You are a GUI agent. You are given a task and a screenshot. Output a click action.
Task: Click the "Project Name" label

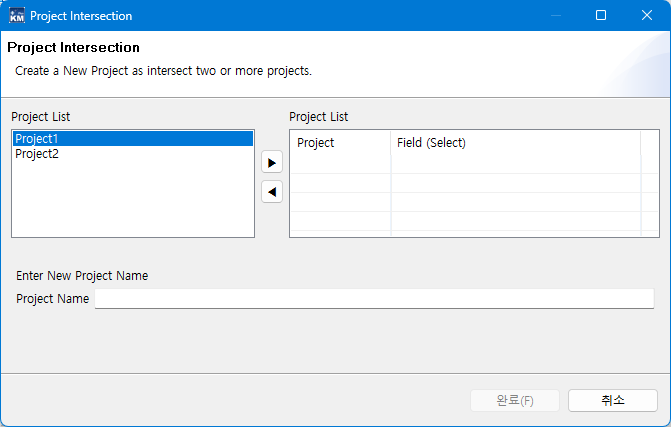53,299
